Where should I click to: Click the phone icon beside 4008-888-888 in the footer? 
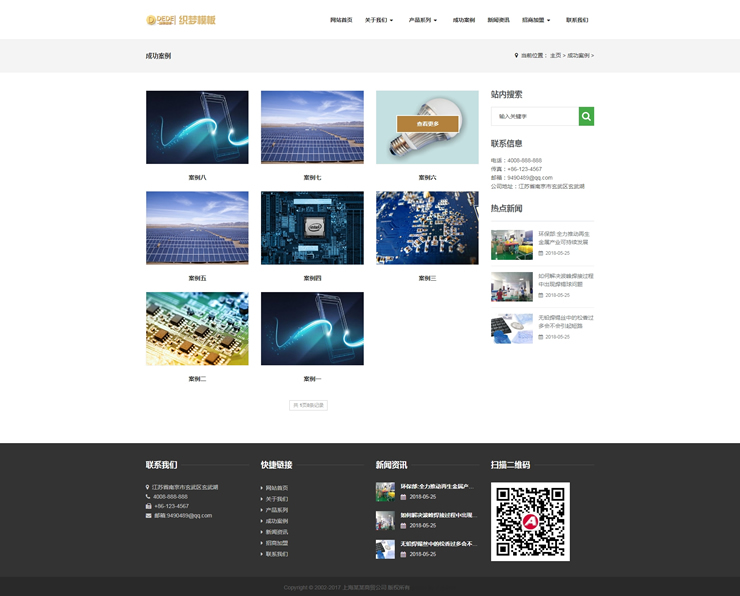[148, 497]
